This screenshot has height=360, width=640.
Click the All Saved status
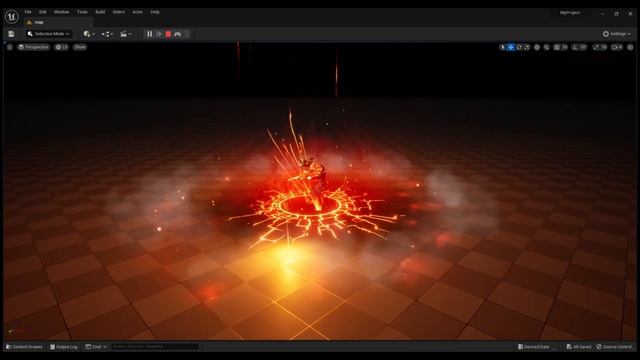tap(578, 347)
